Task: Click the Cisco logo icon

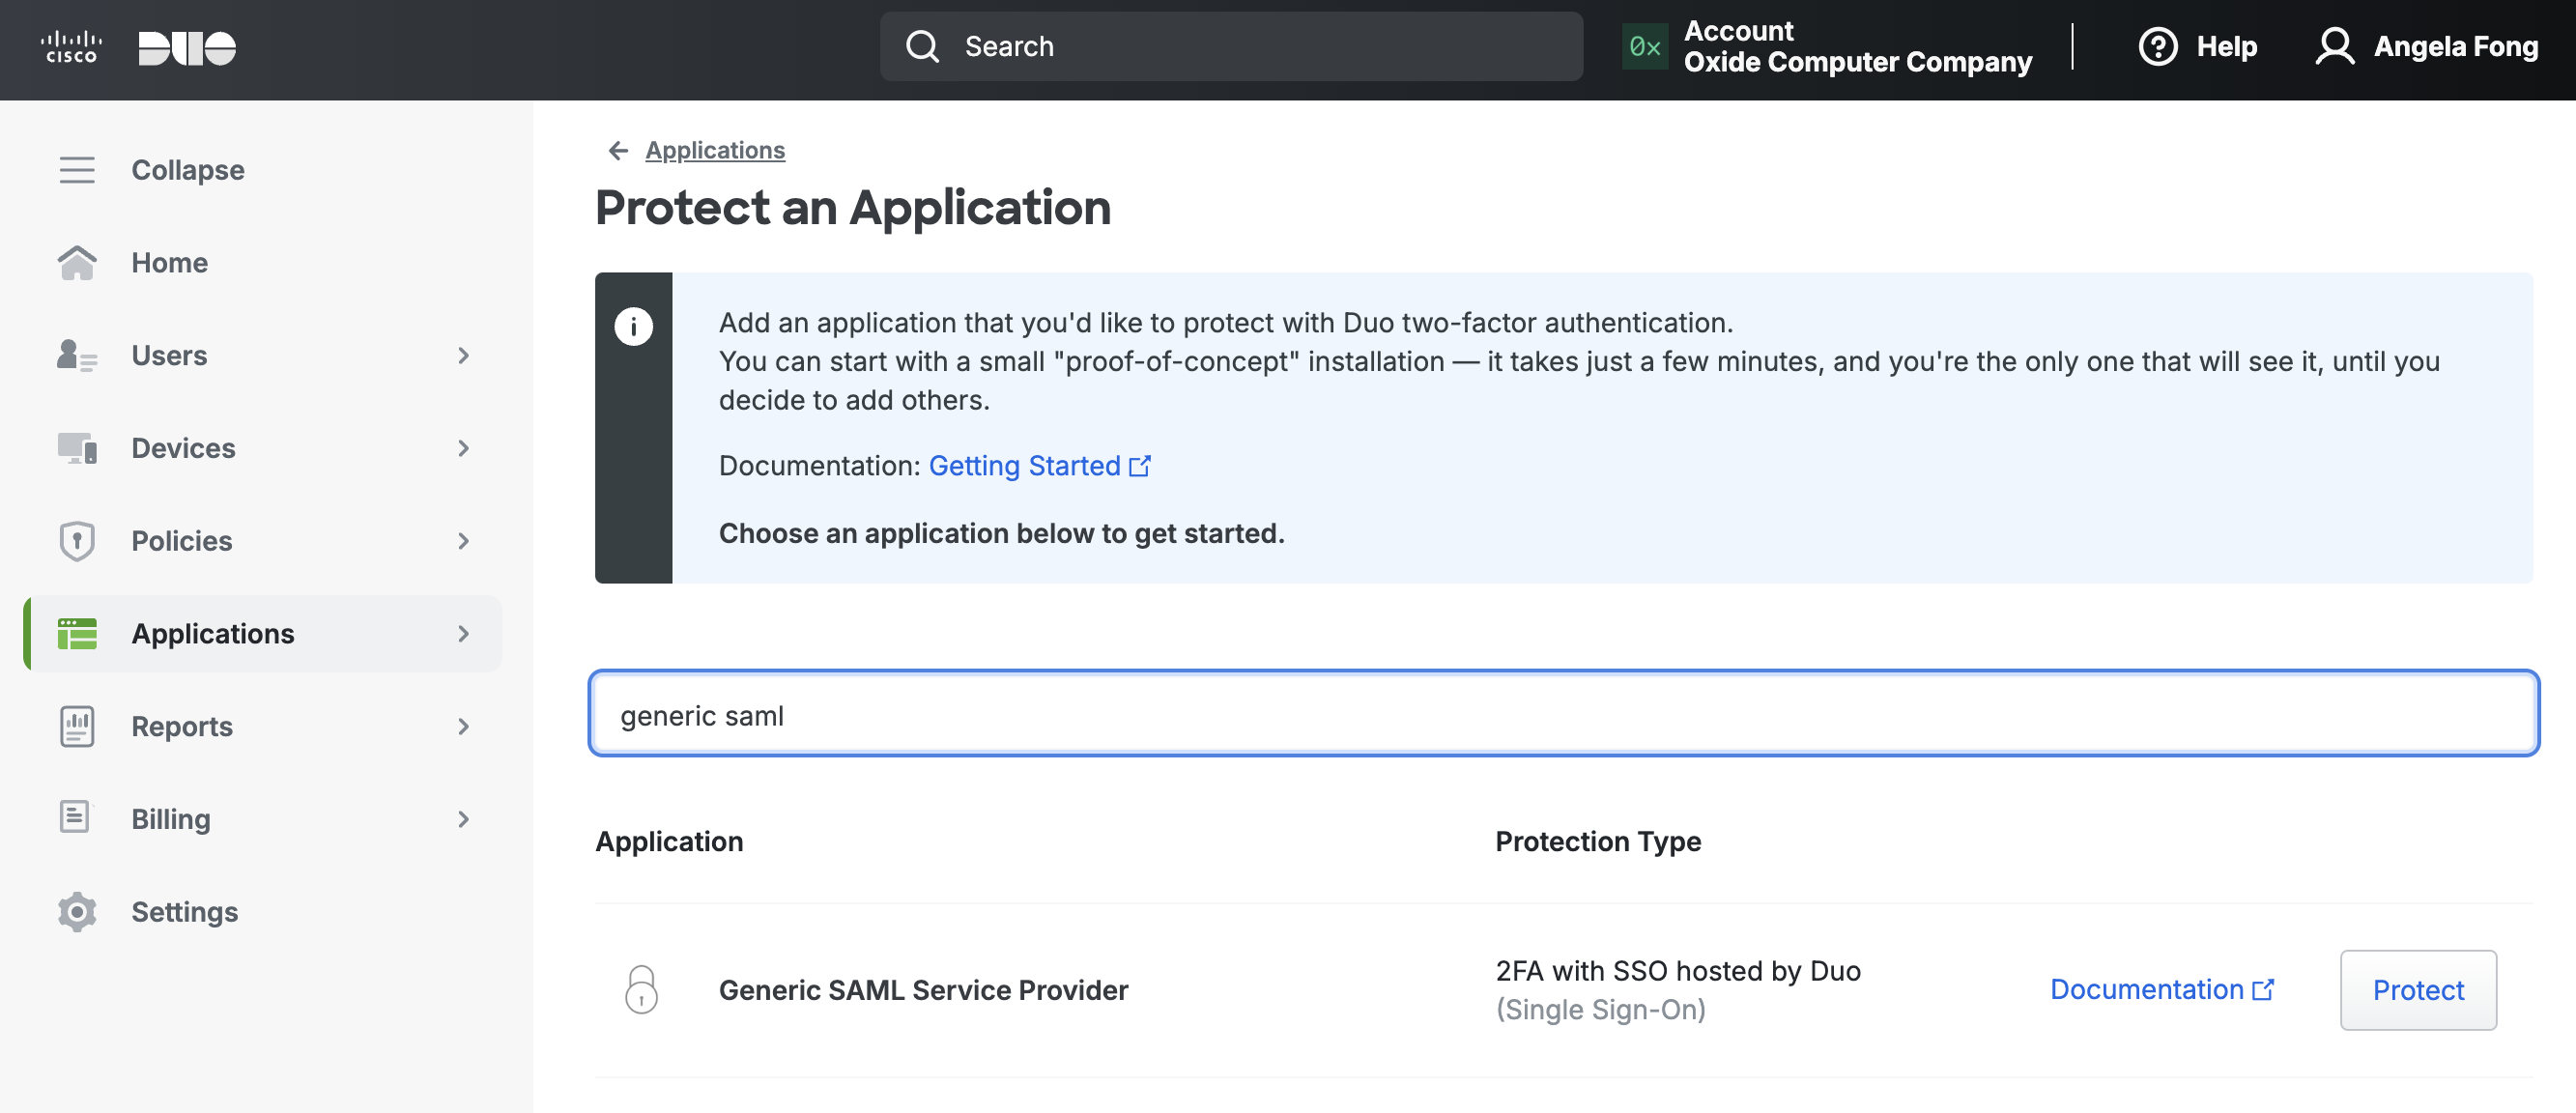Action: pyautogui.click(x=71, y=46)
